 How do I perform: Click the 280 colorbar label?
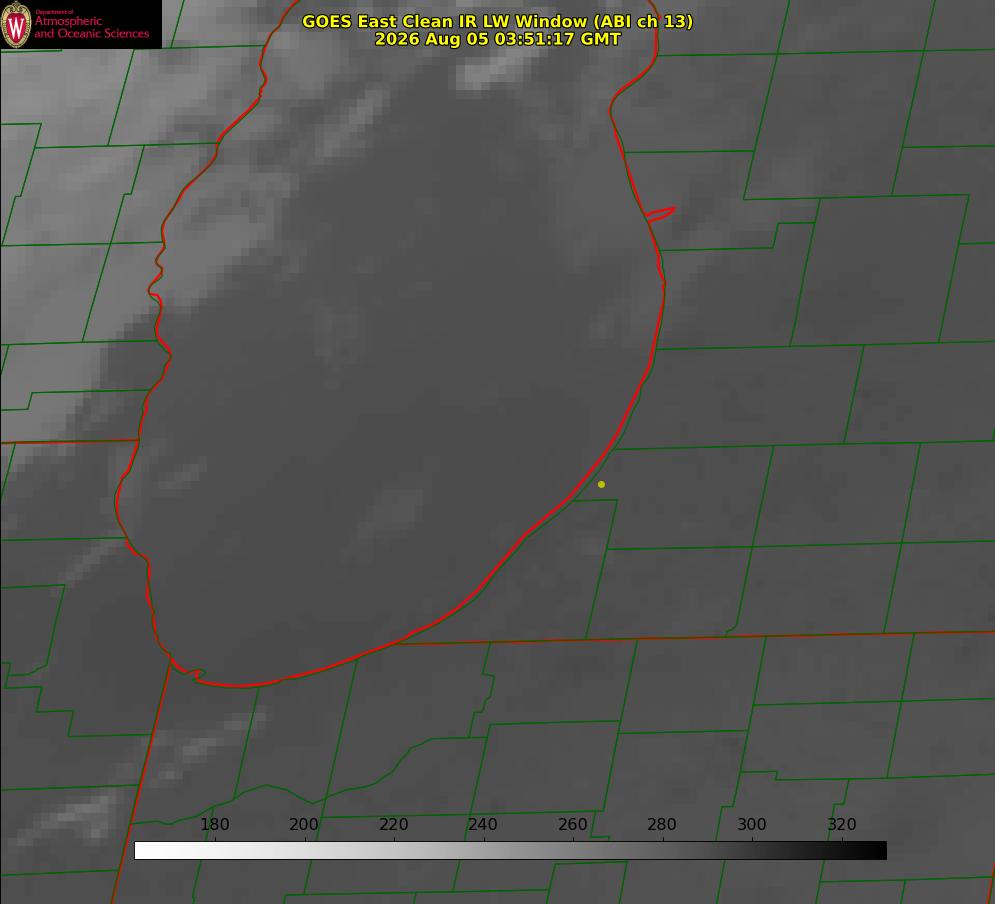point(662,824)
